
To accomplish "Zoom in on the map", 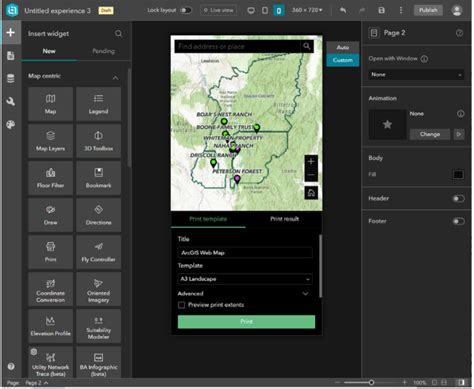I will (311, 162).
